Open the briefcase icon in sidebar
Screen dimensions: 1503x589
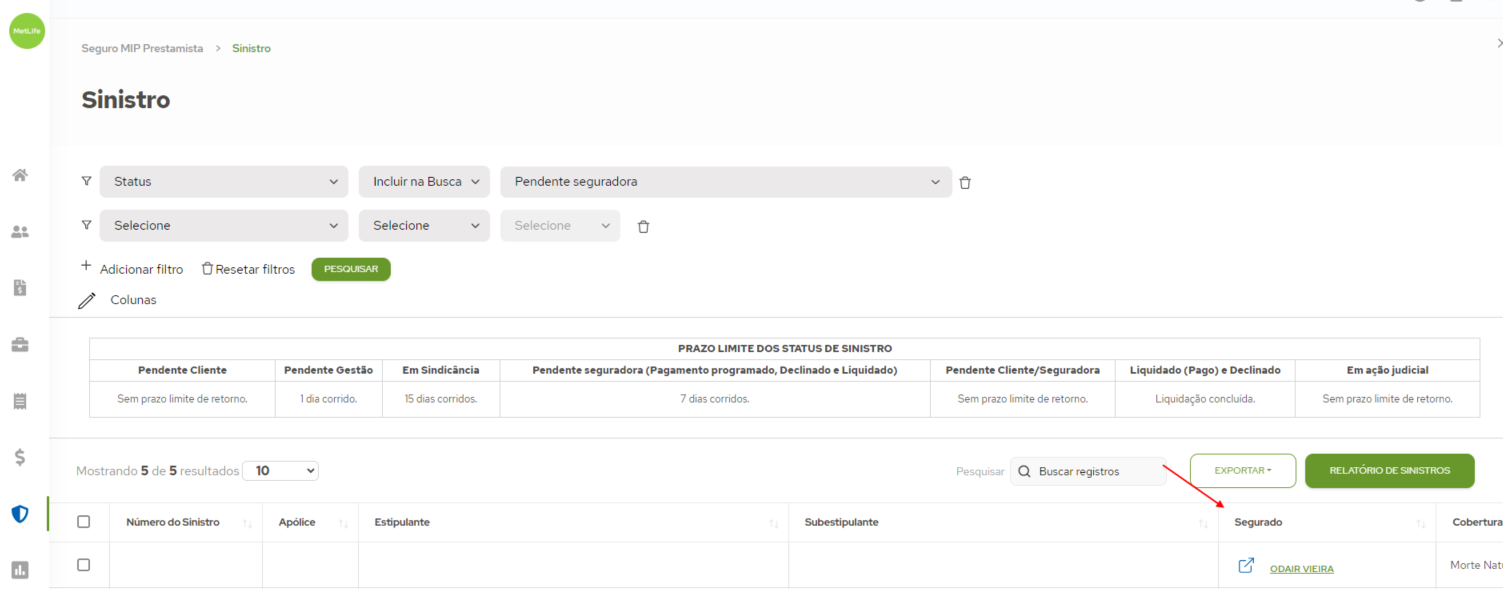[20, 345]
